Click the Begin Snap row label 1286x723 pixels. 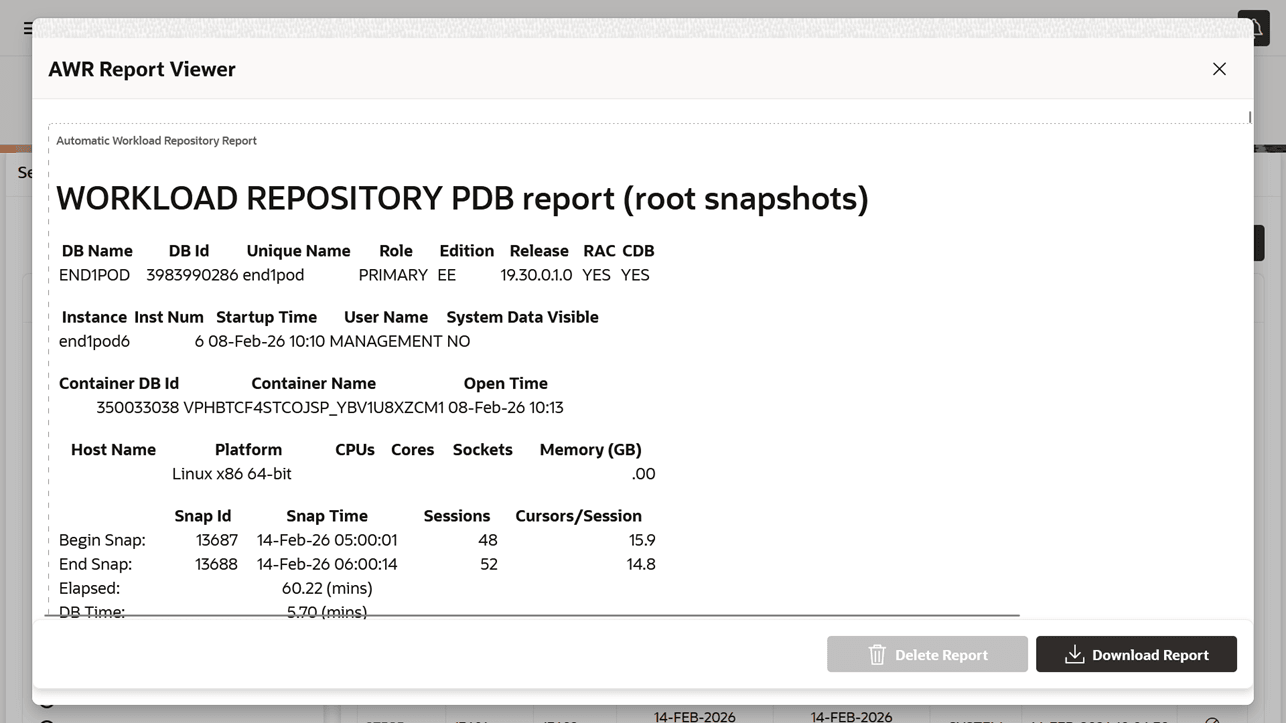point(102,540)
